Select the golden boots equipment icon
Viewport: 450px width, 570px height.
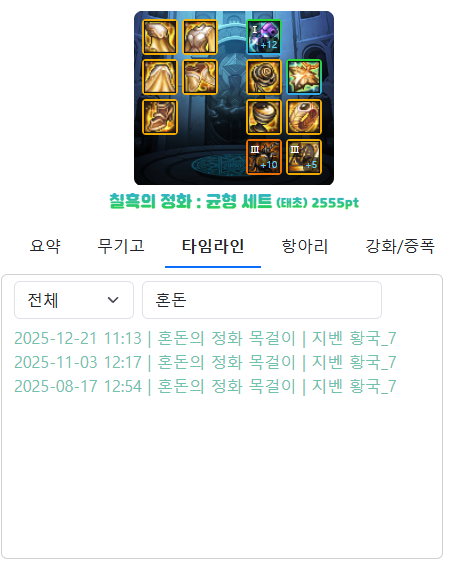point(160,117)
